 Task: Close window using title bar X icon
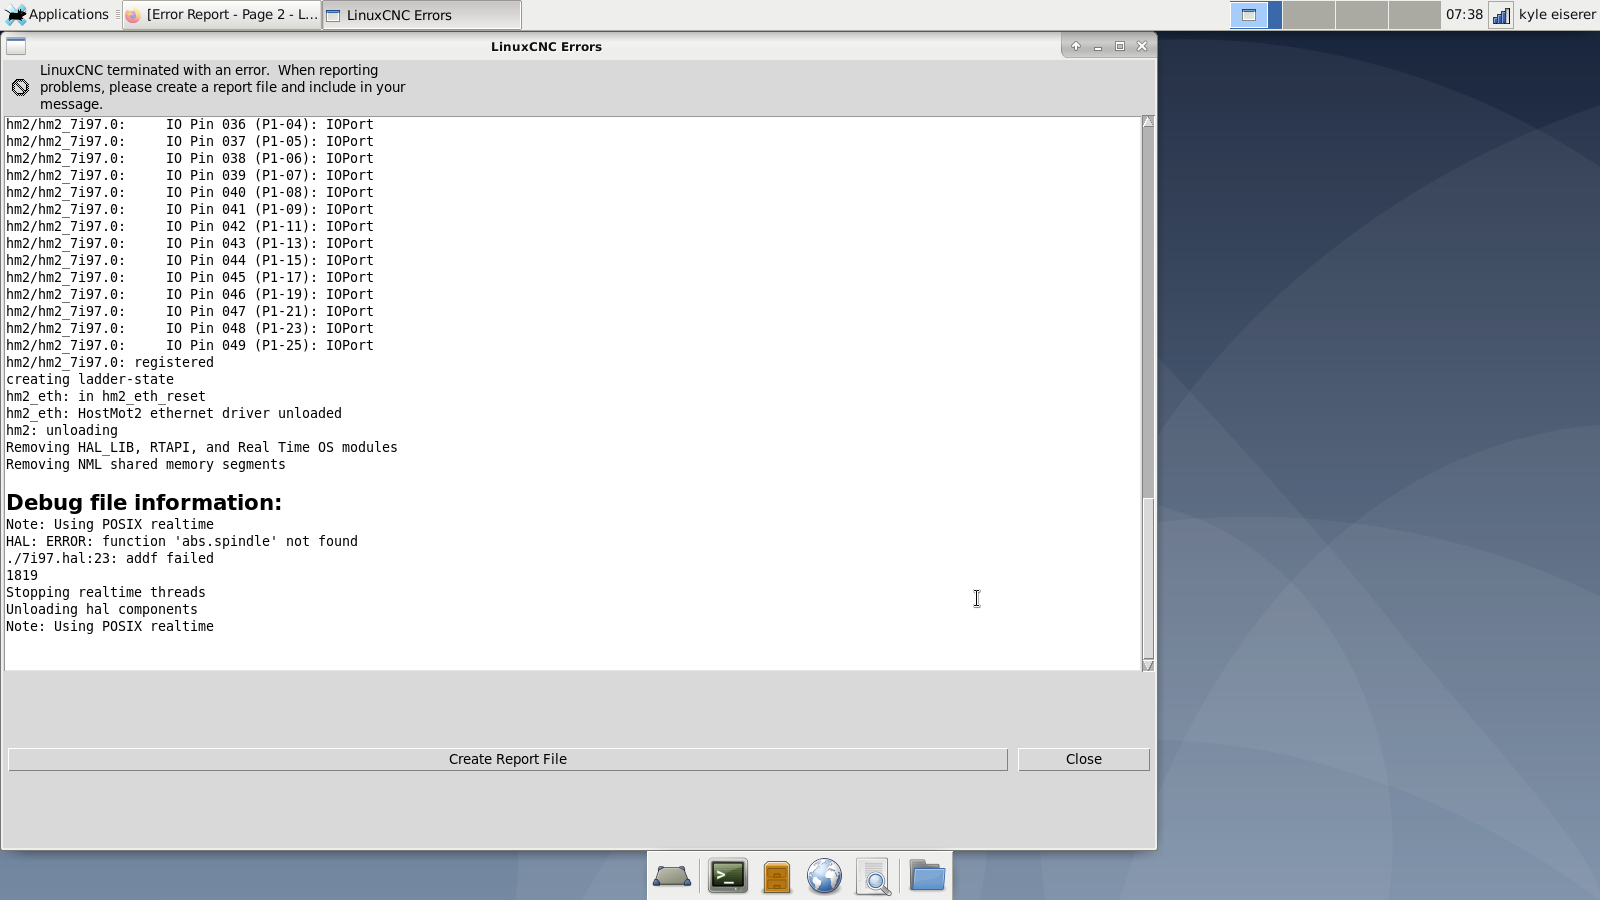[1142, 46]
